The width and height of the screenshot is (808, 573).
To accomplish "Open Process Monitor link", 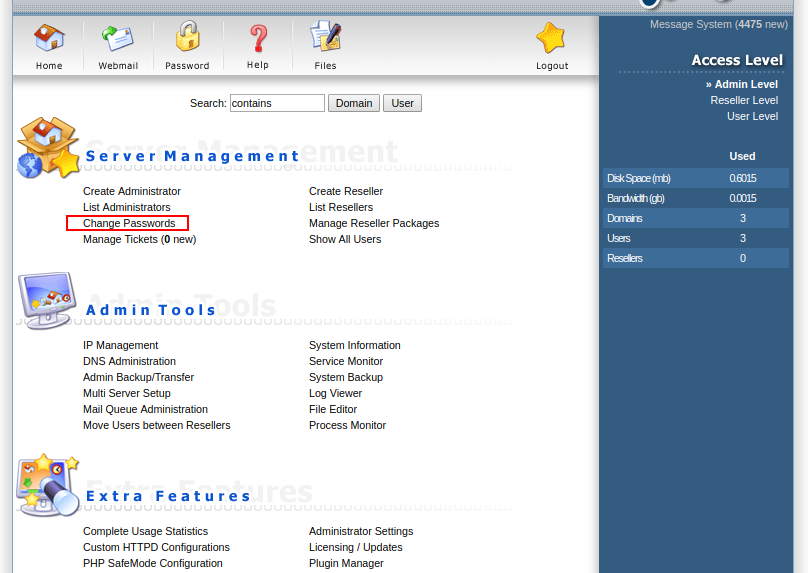I will (x=347, y=425).
